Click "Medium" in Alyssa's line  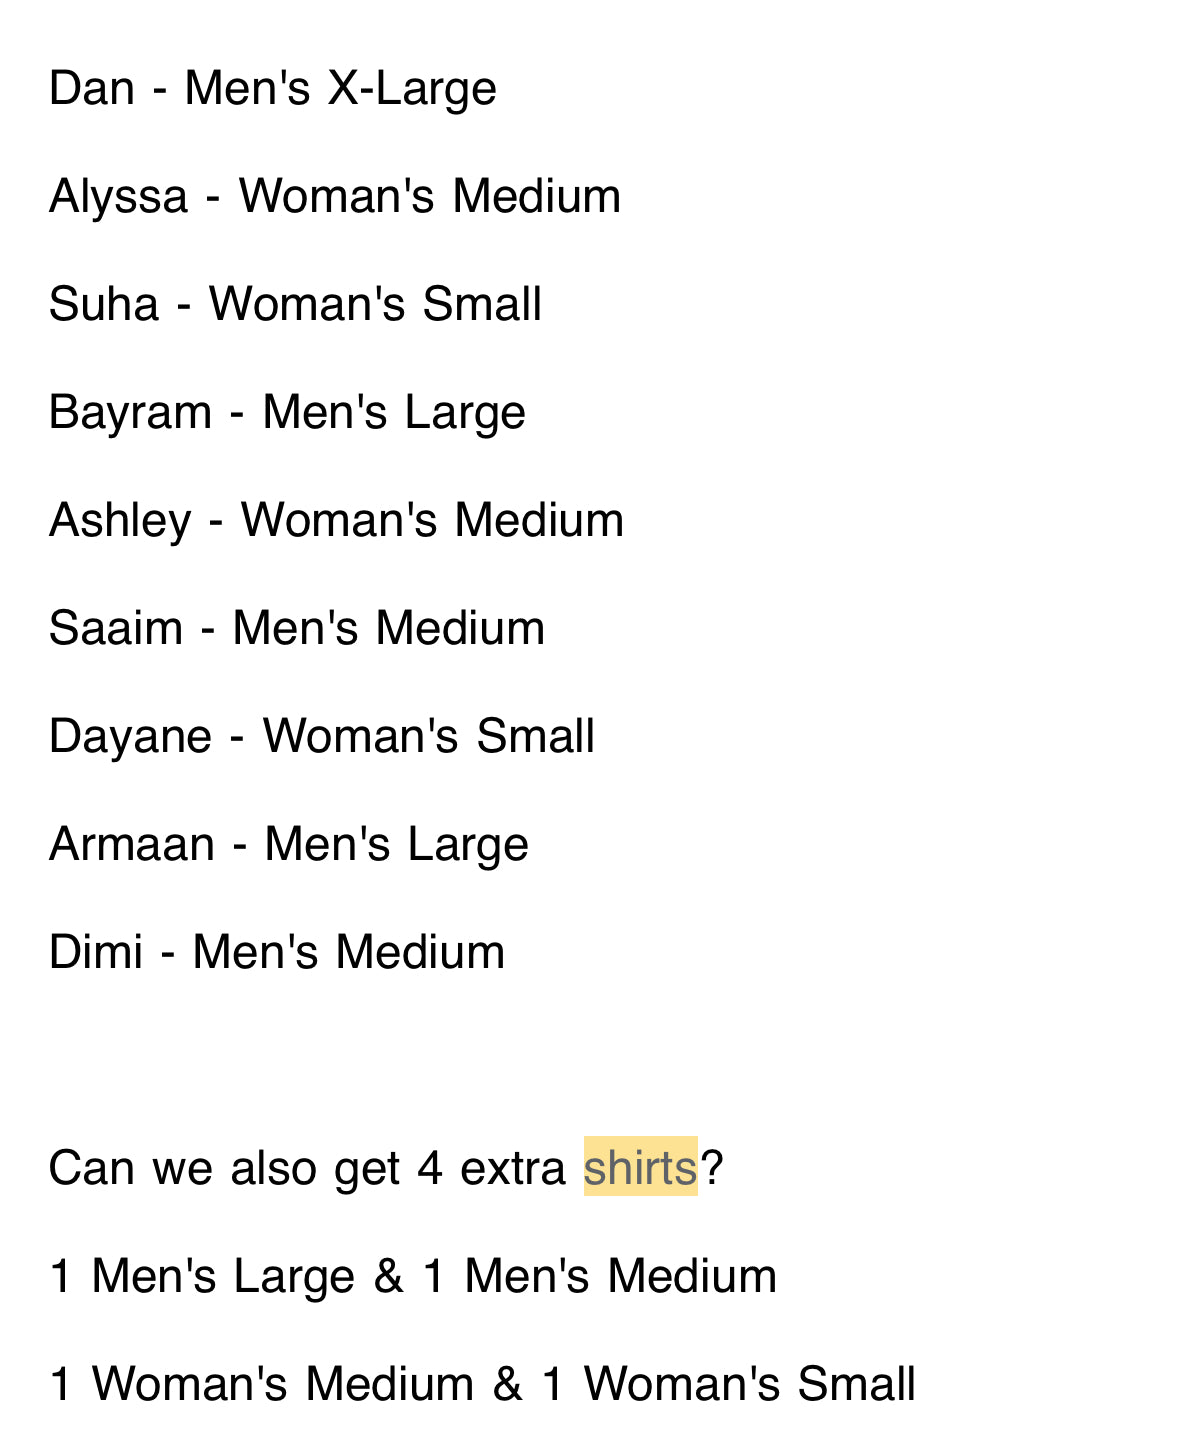[x=536, y=196]
